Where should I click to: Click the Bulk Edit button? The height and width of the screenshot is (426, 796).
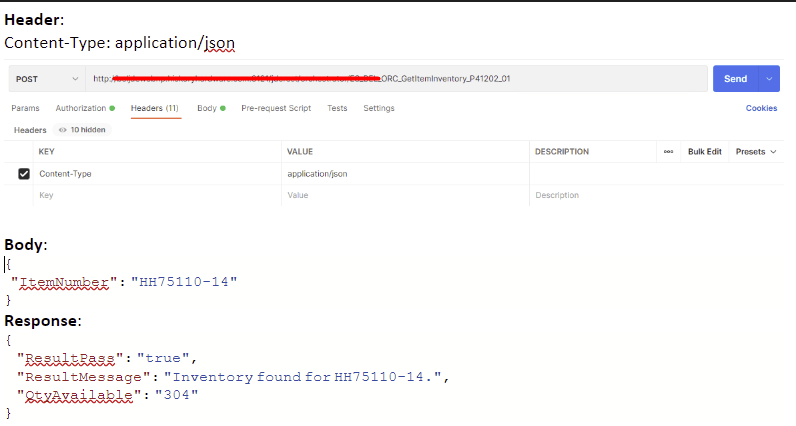pos(704,152)
